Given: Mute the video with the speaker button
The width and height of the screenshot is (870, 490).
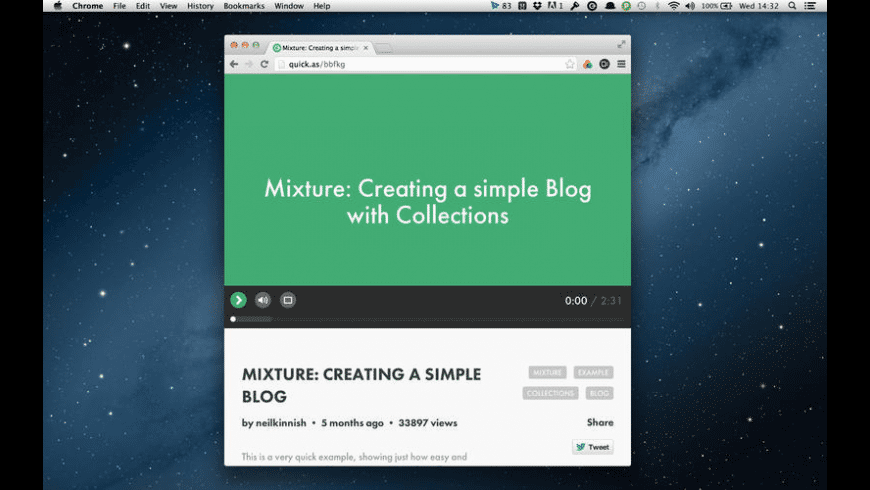Looking at the screenshot, I should tap(263, 300).
